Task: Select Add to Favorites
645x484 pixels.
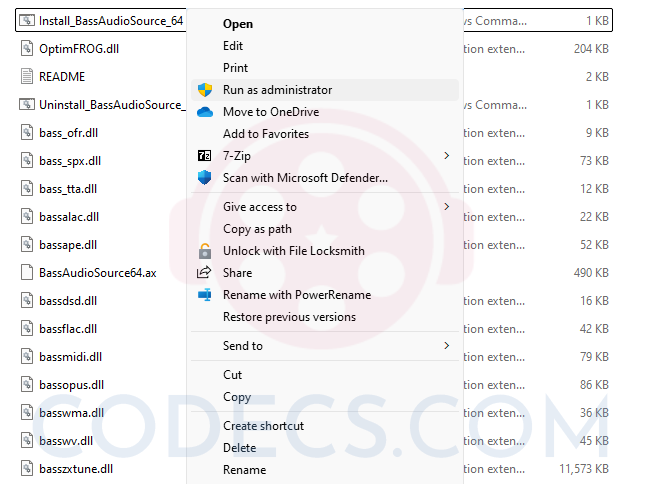Action: click(325, 134)
